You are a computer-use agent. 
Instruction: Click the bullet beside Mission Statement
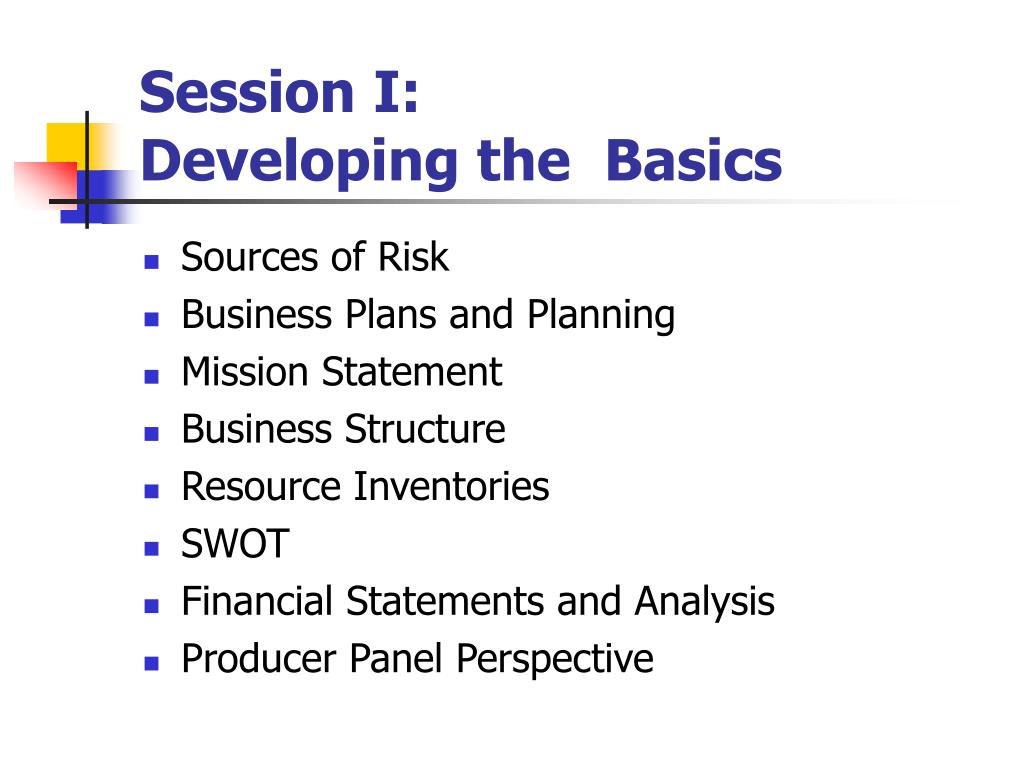pyautogui.click(x=152, y=377)
